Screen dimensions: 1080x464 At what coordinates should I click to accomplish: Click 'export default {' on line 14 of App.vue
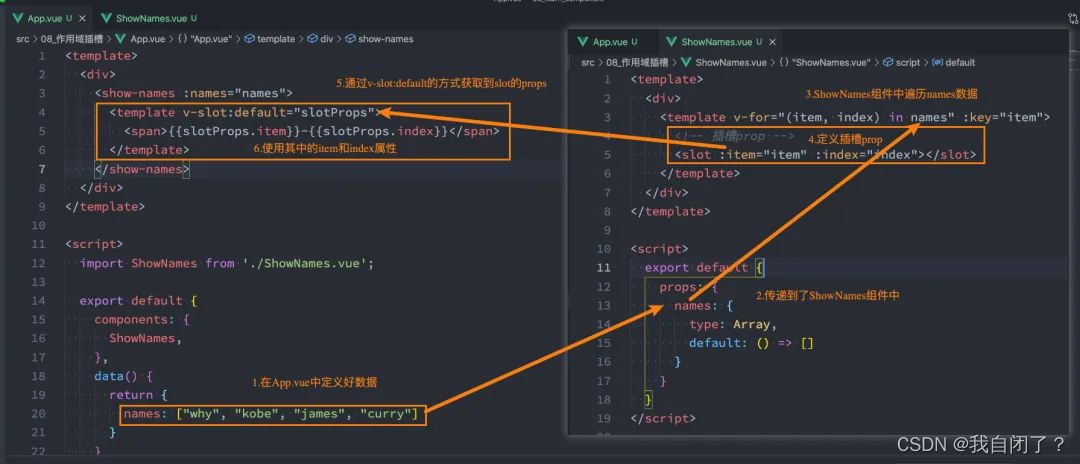pyautogui.click(x=138, y=301)
